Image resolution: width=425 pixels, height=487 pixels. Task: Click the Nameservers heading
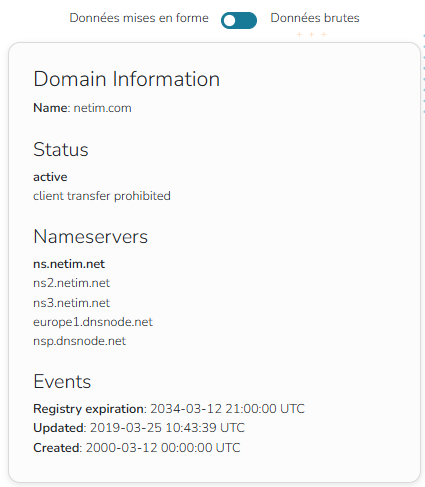click(x=90, y=237)
